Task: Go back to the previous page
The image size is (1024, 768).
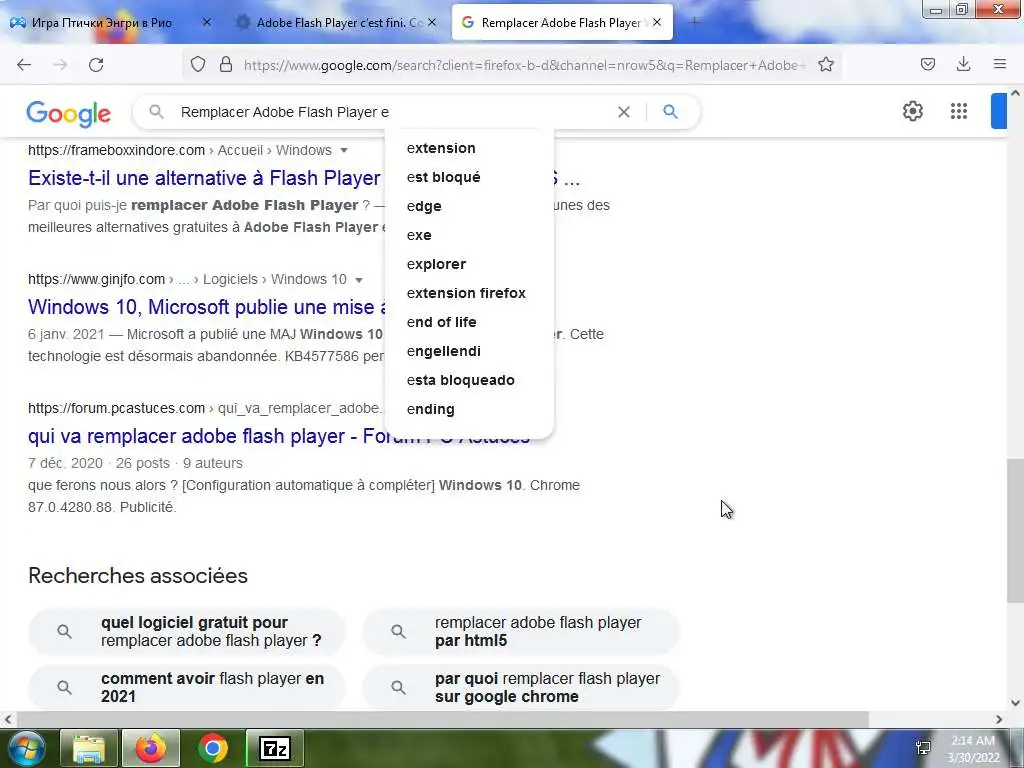Action: pos(24,65)
